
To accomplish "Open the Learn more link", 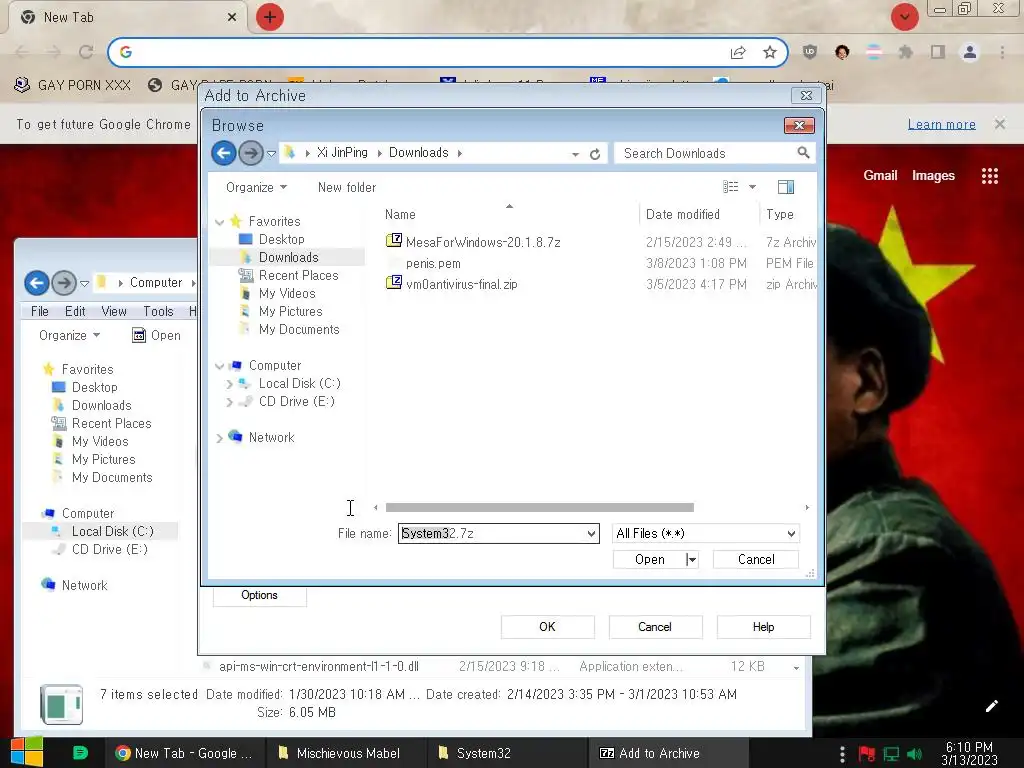I will pyautogui.click(x=941, y=124).
